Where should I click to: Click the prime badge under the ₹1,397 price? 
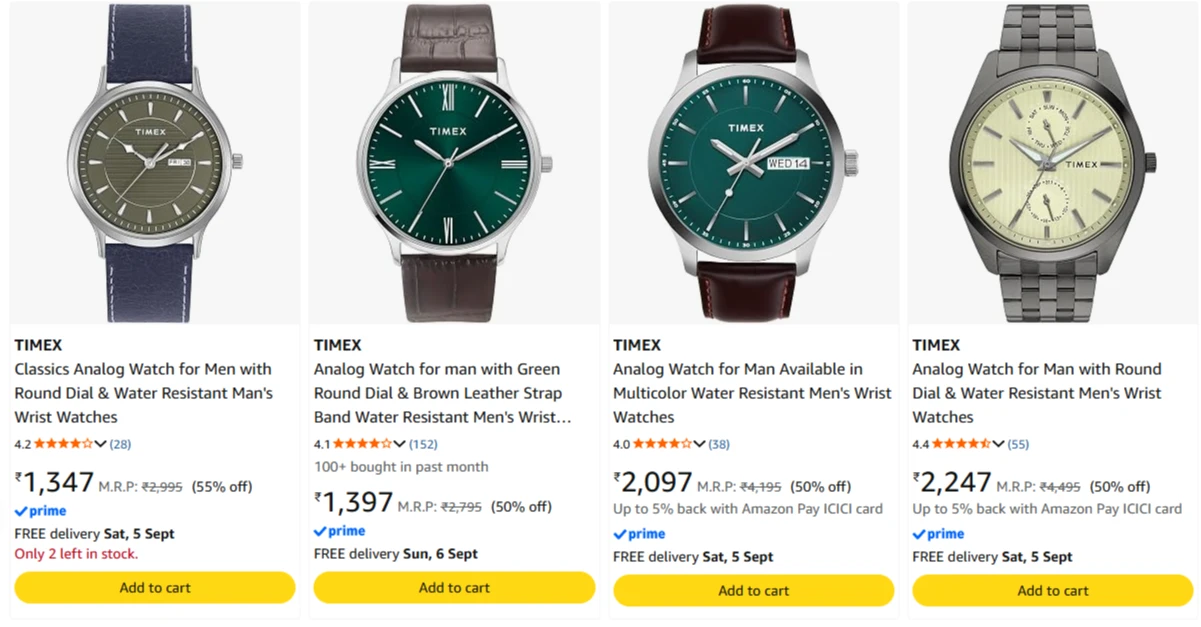pos(340,531)
